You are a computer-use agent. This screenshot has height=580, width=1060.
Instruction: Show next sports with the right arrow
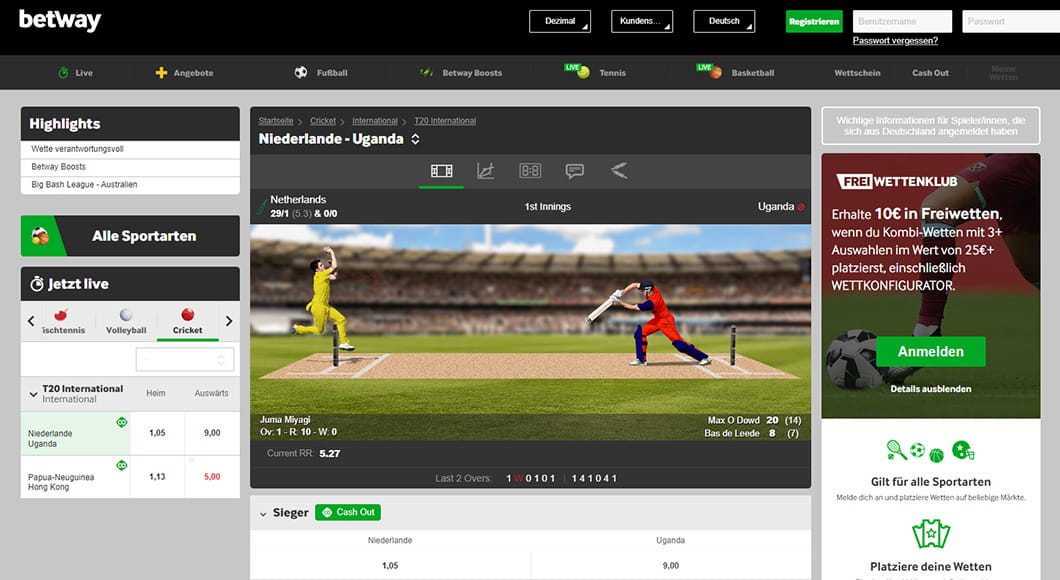[228, 321]
